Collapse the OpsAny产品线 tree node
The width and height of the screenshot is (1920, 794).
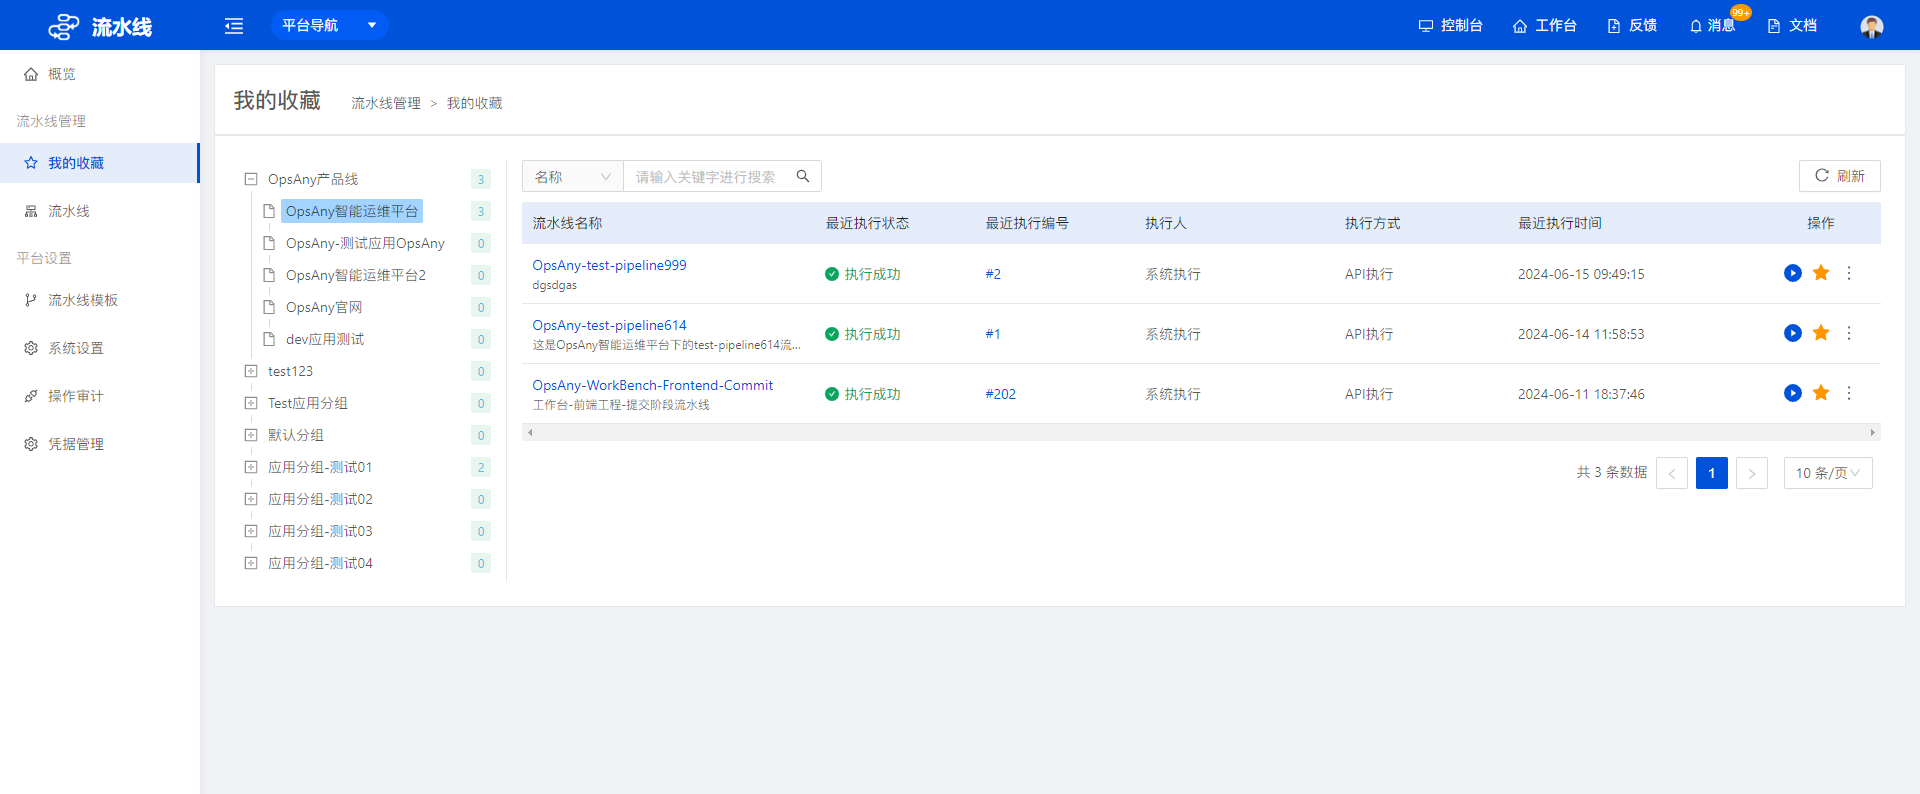click(251, 179)
